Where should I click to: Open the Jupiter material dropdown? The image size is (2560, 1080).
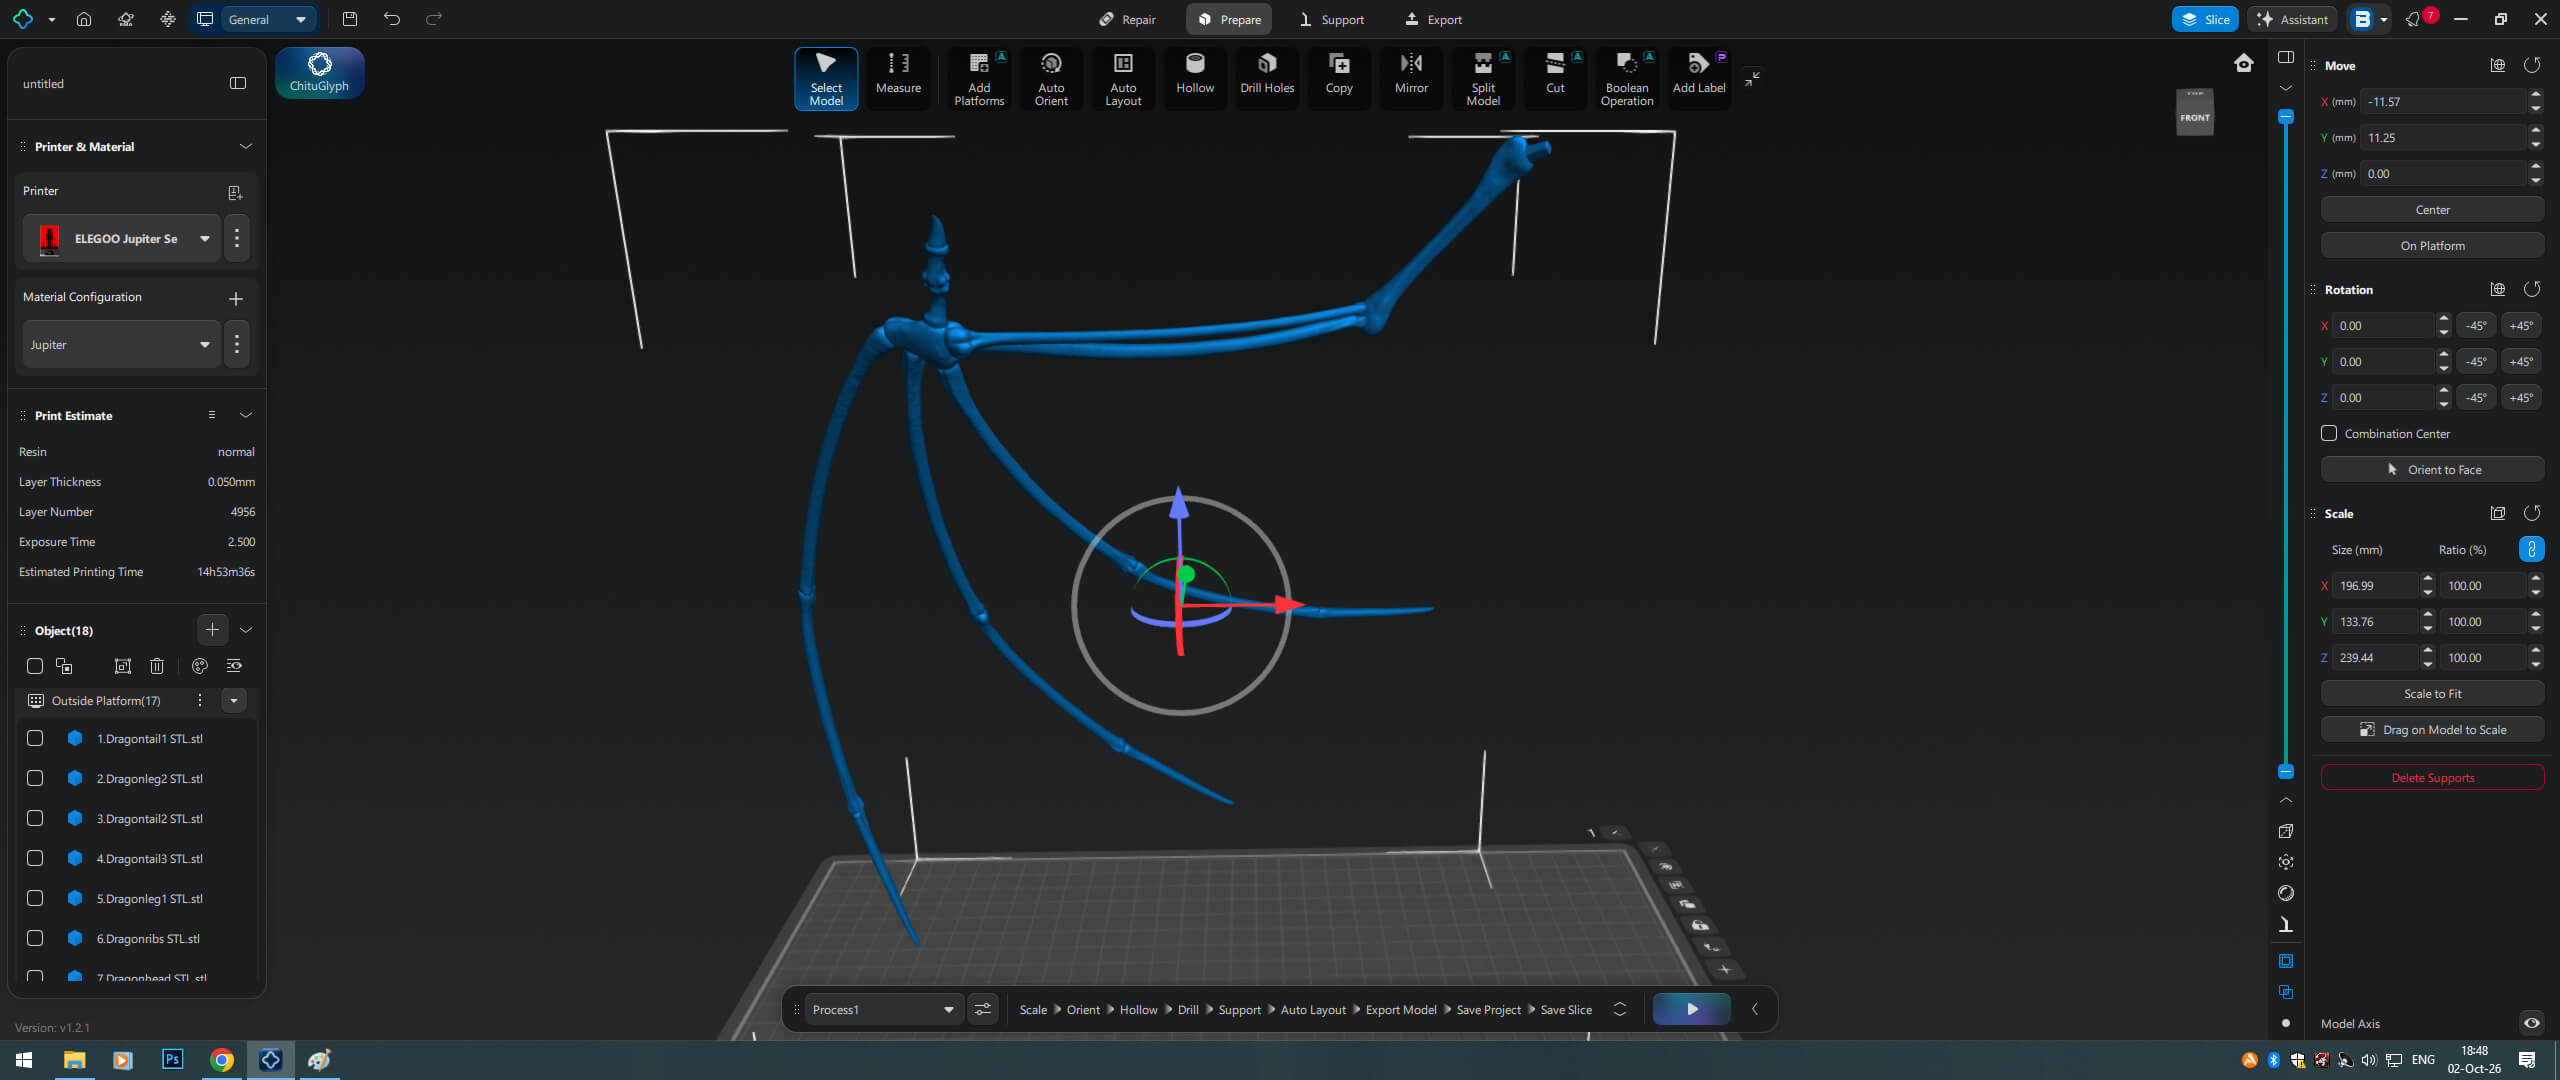tap(122, 344)
